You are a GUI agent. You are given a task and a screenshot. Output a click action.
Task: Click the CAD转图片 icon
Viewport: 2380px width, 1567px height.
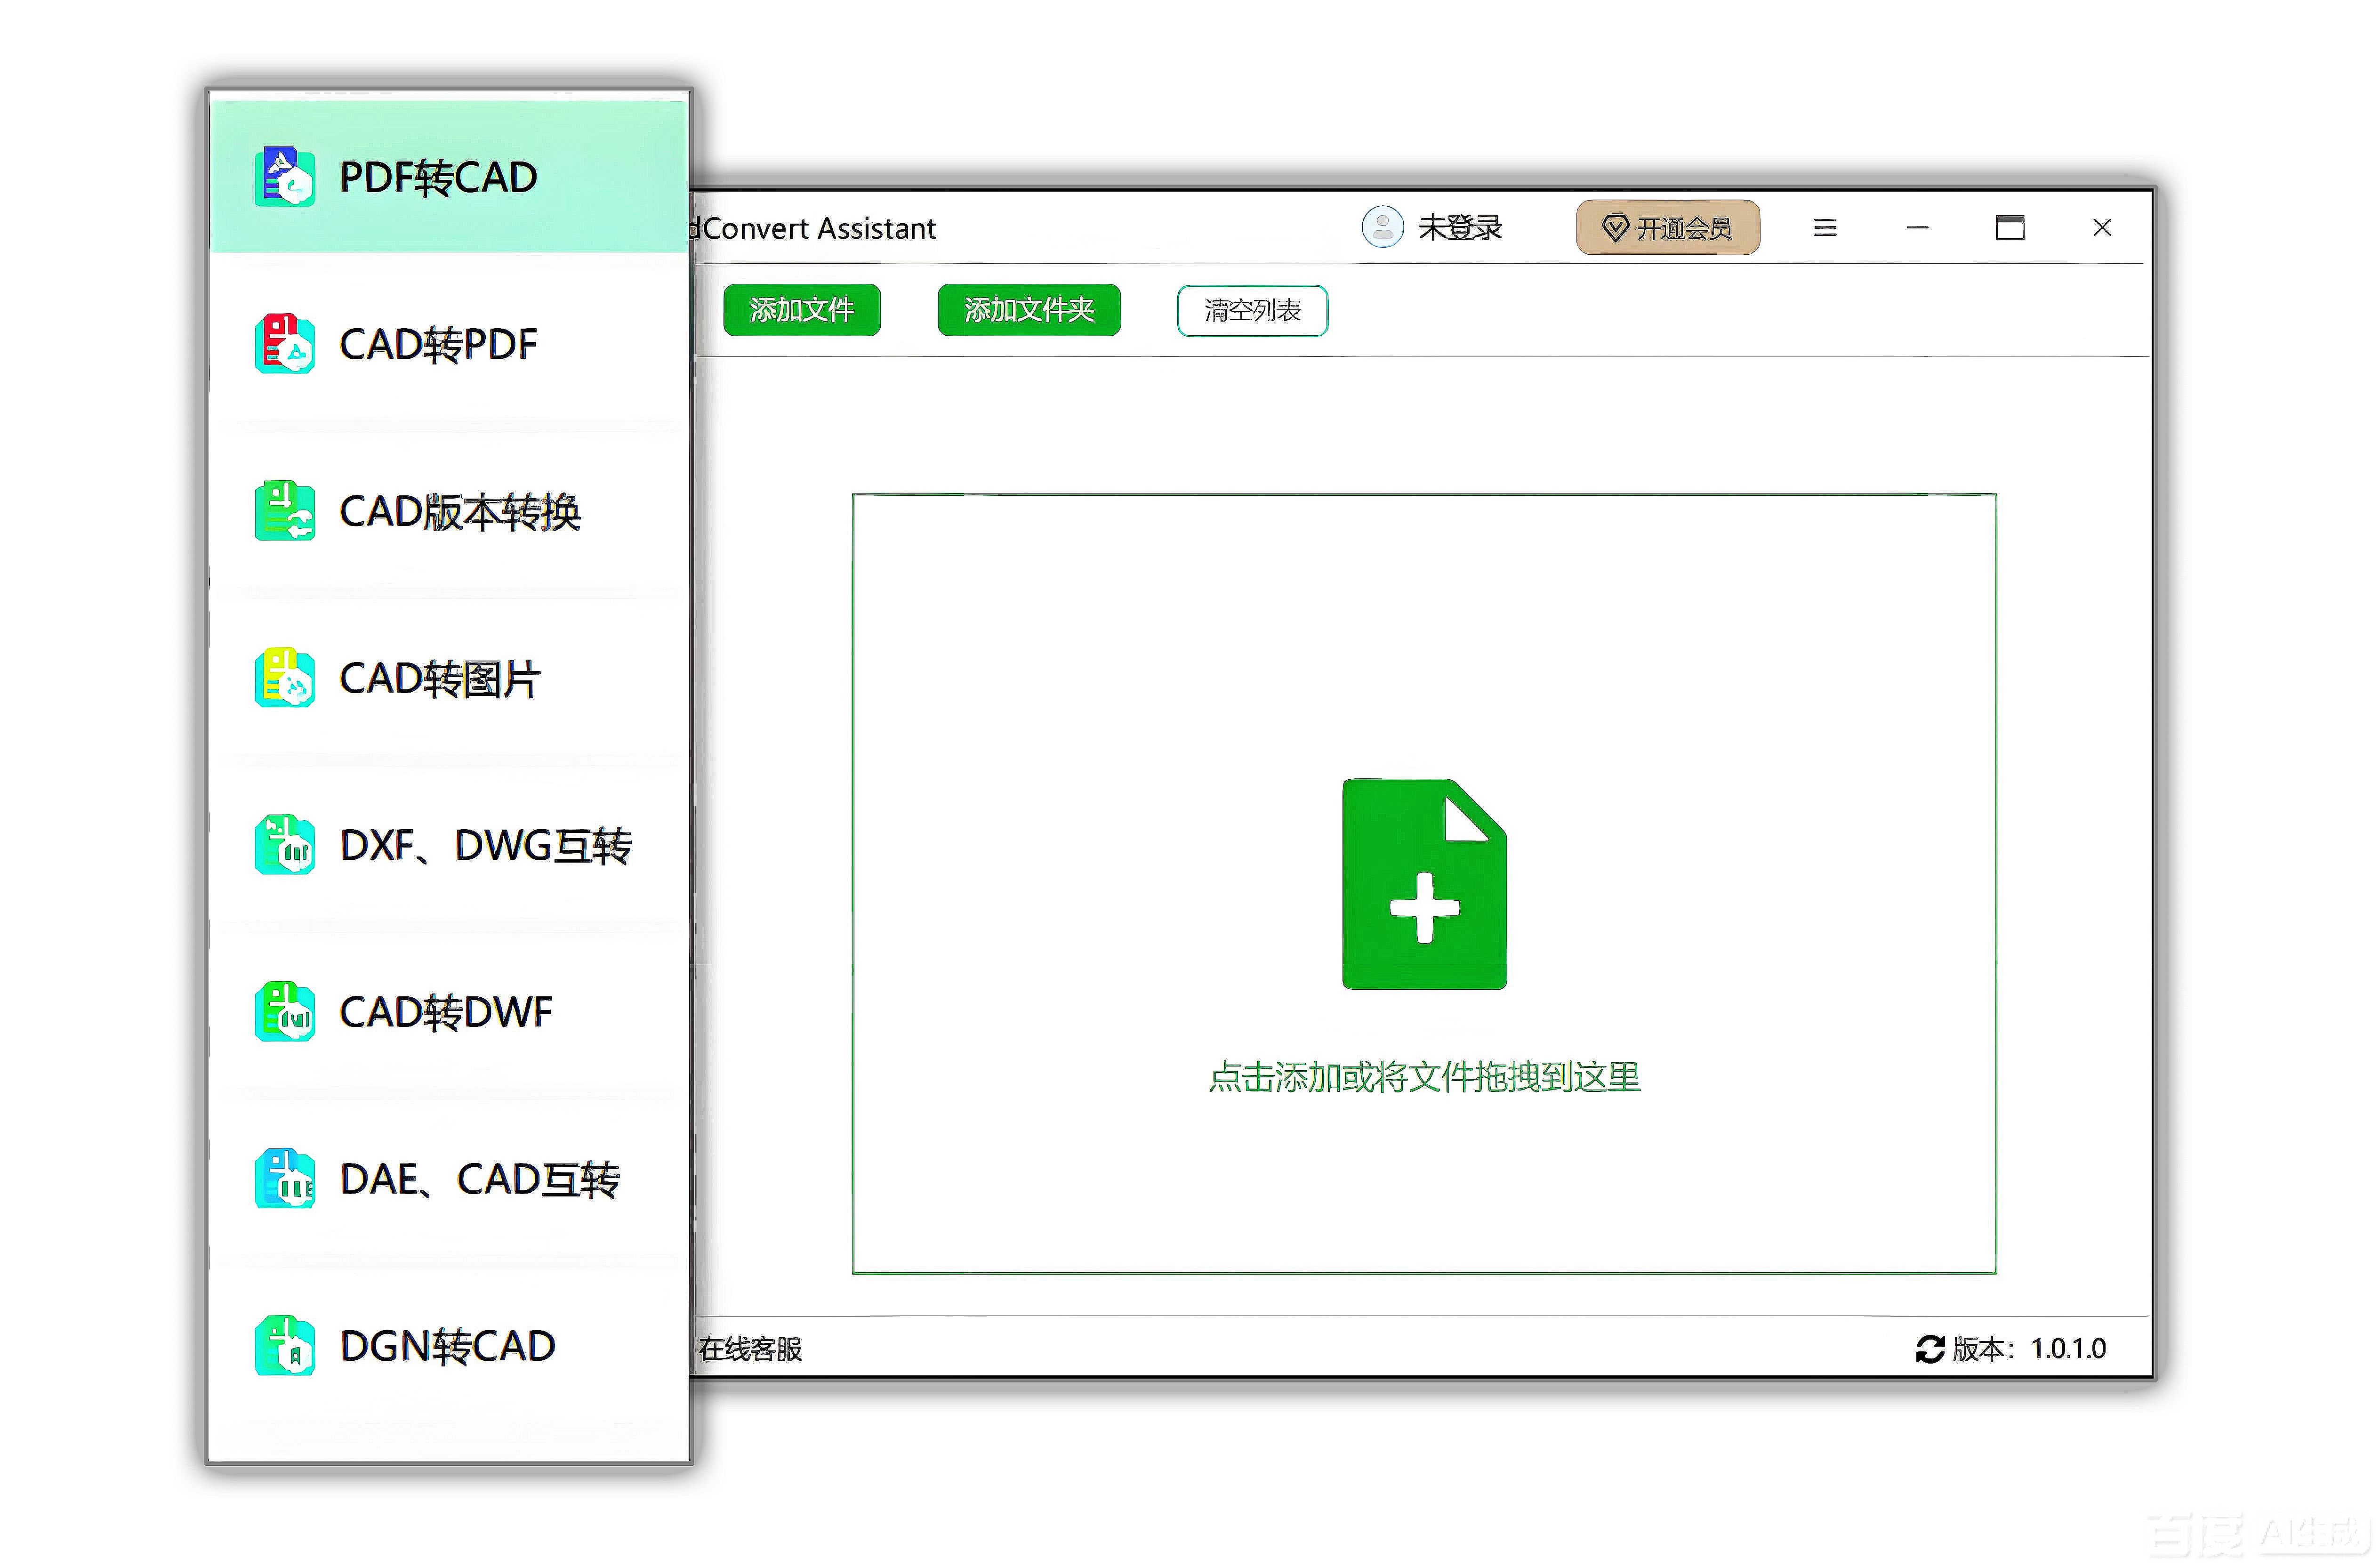(x=285, y=678)
